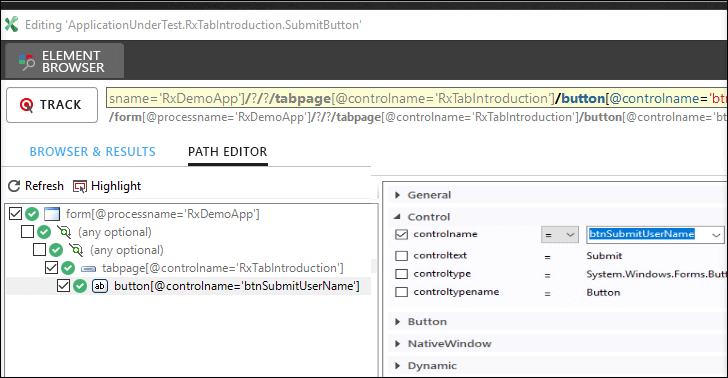The height and width of the screenshot is (378, 728).
Task: Open the Element Browser tab
Action: coord(65,61)
